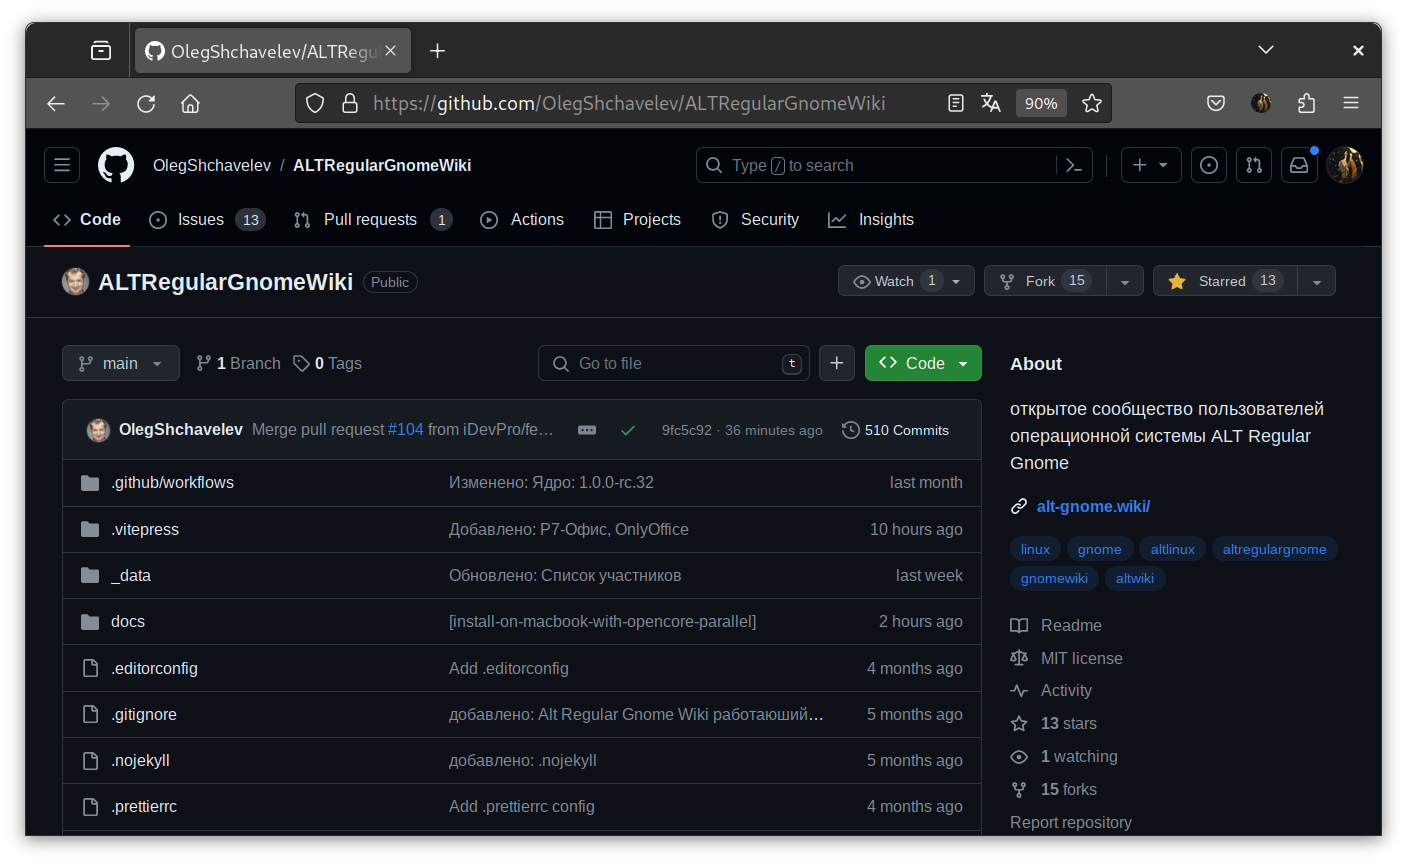Open the docs folder
Screen dimensions: 1407x864
pos(128,621)
